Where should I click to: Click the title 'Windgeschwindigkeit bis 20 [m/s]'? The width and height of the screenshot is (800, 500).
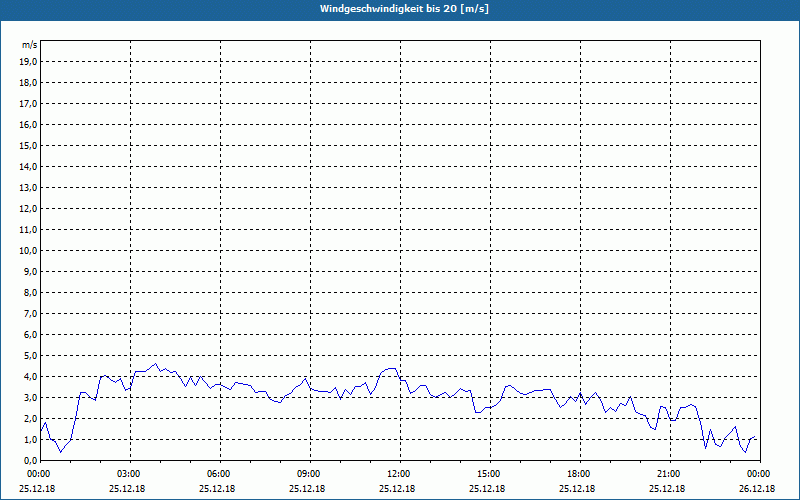(404, 9)
